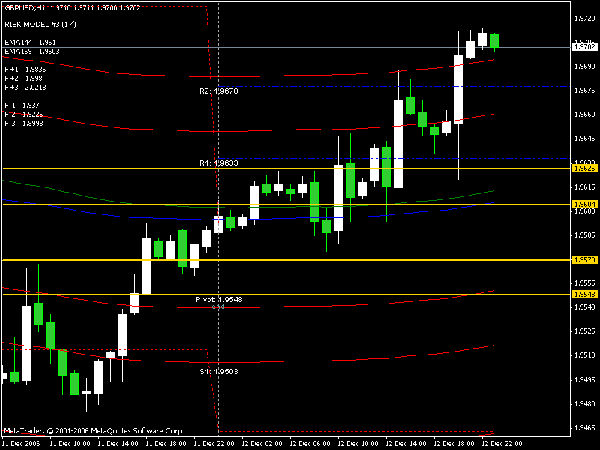Click the 1.9660 price axis label
The width and height of the screenshot is (600, 450).
click(585, 114)
